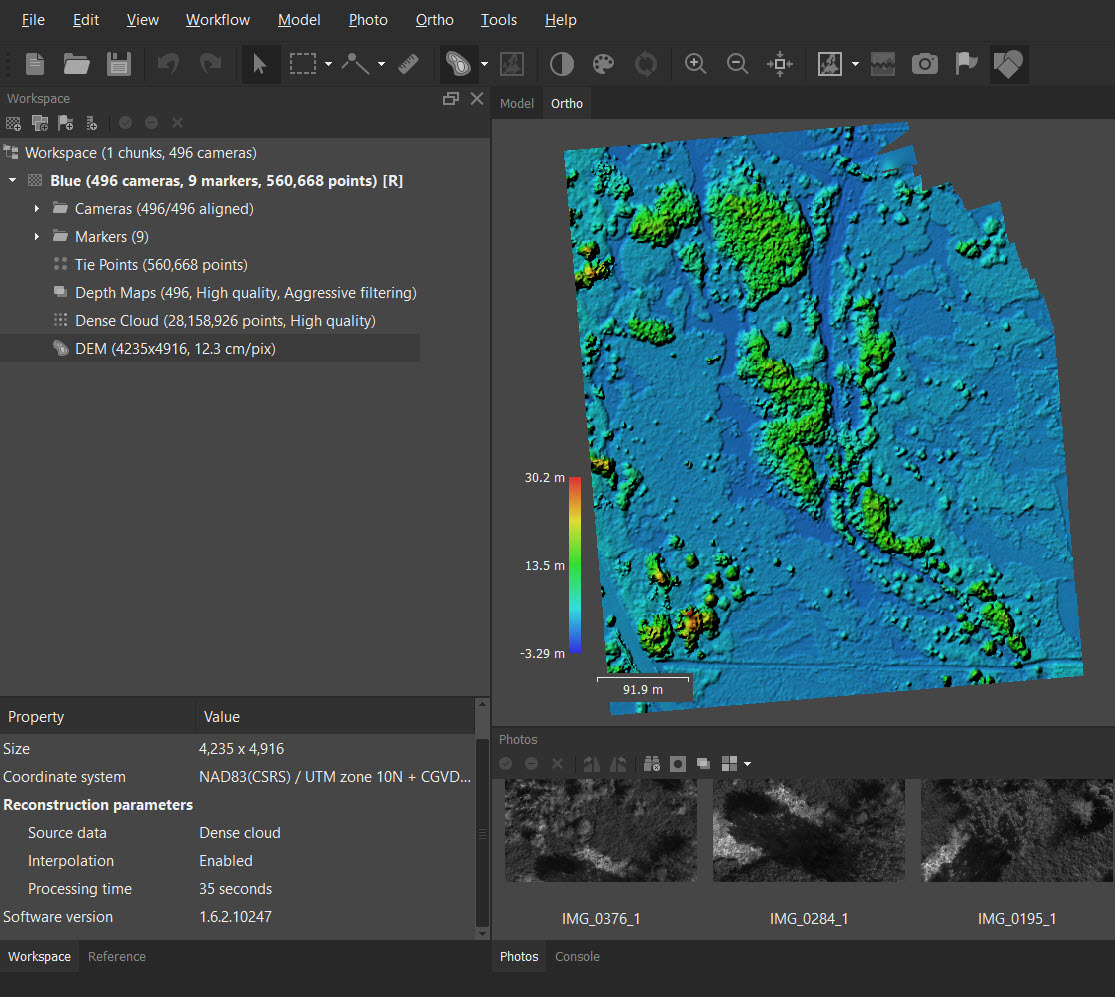Screen dimensions: 1115x997
Task: Toggle display of markers on the orthomosaic
Action: click(x=966, y=63)
